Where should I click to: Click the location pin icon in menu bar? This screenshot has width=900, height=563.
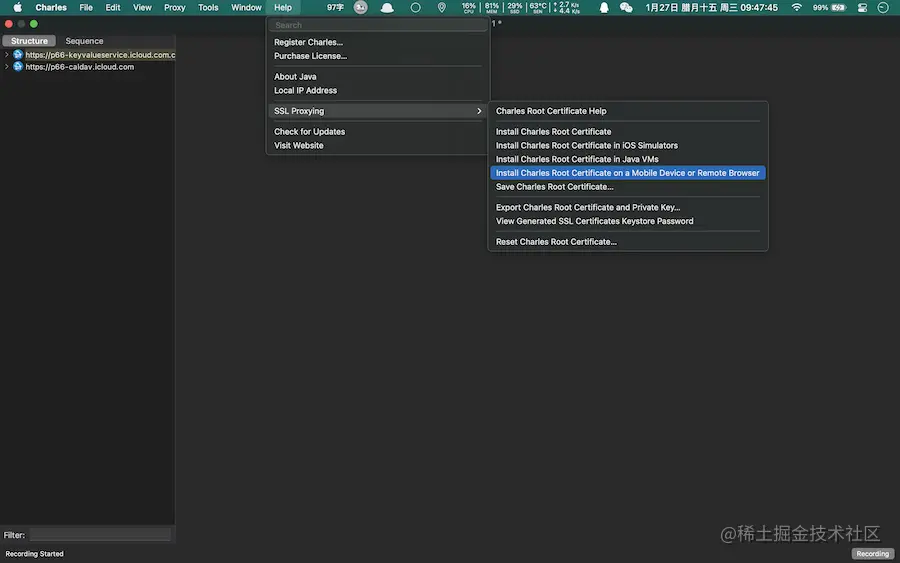[441, 7]
